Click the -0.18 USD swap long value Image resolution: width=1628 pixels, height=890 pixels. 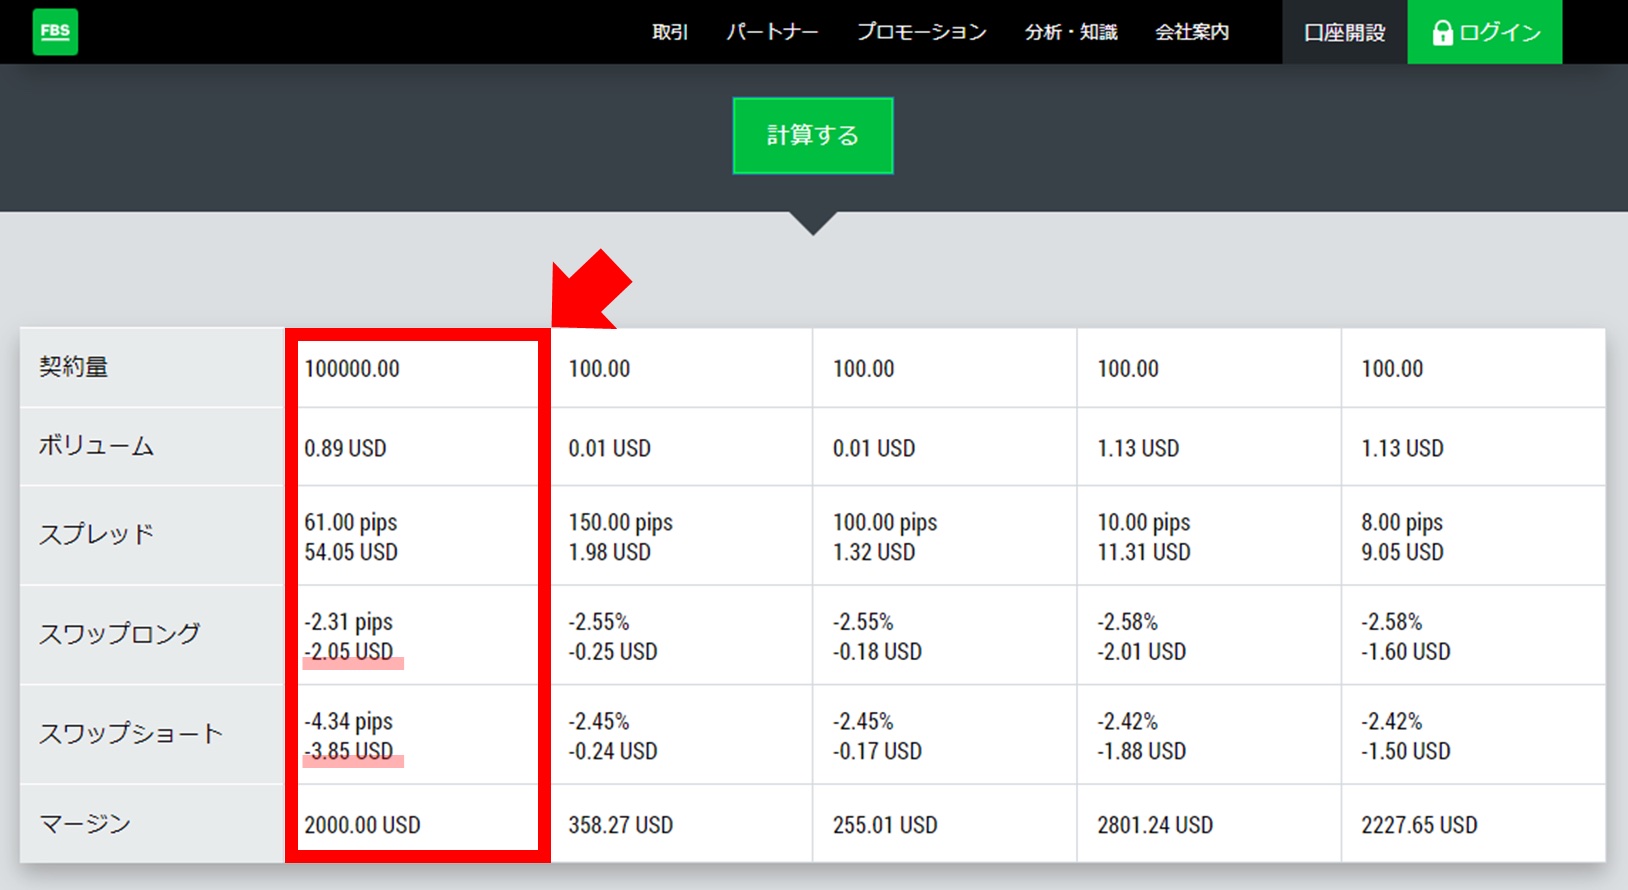click(877, 652)
